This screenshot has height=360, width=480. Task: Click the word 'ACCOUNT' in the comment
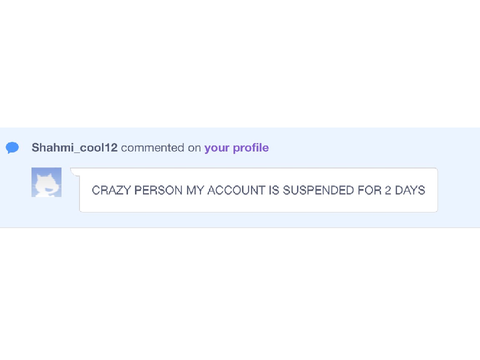pos(236,190)
